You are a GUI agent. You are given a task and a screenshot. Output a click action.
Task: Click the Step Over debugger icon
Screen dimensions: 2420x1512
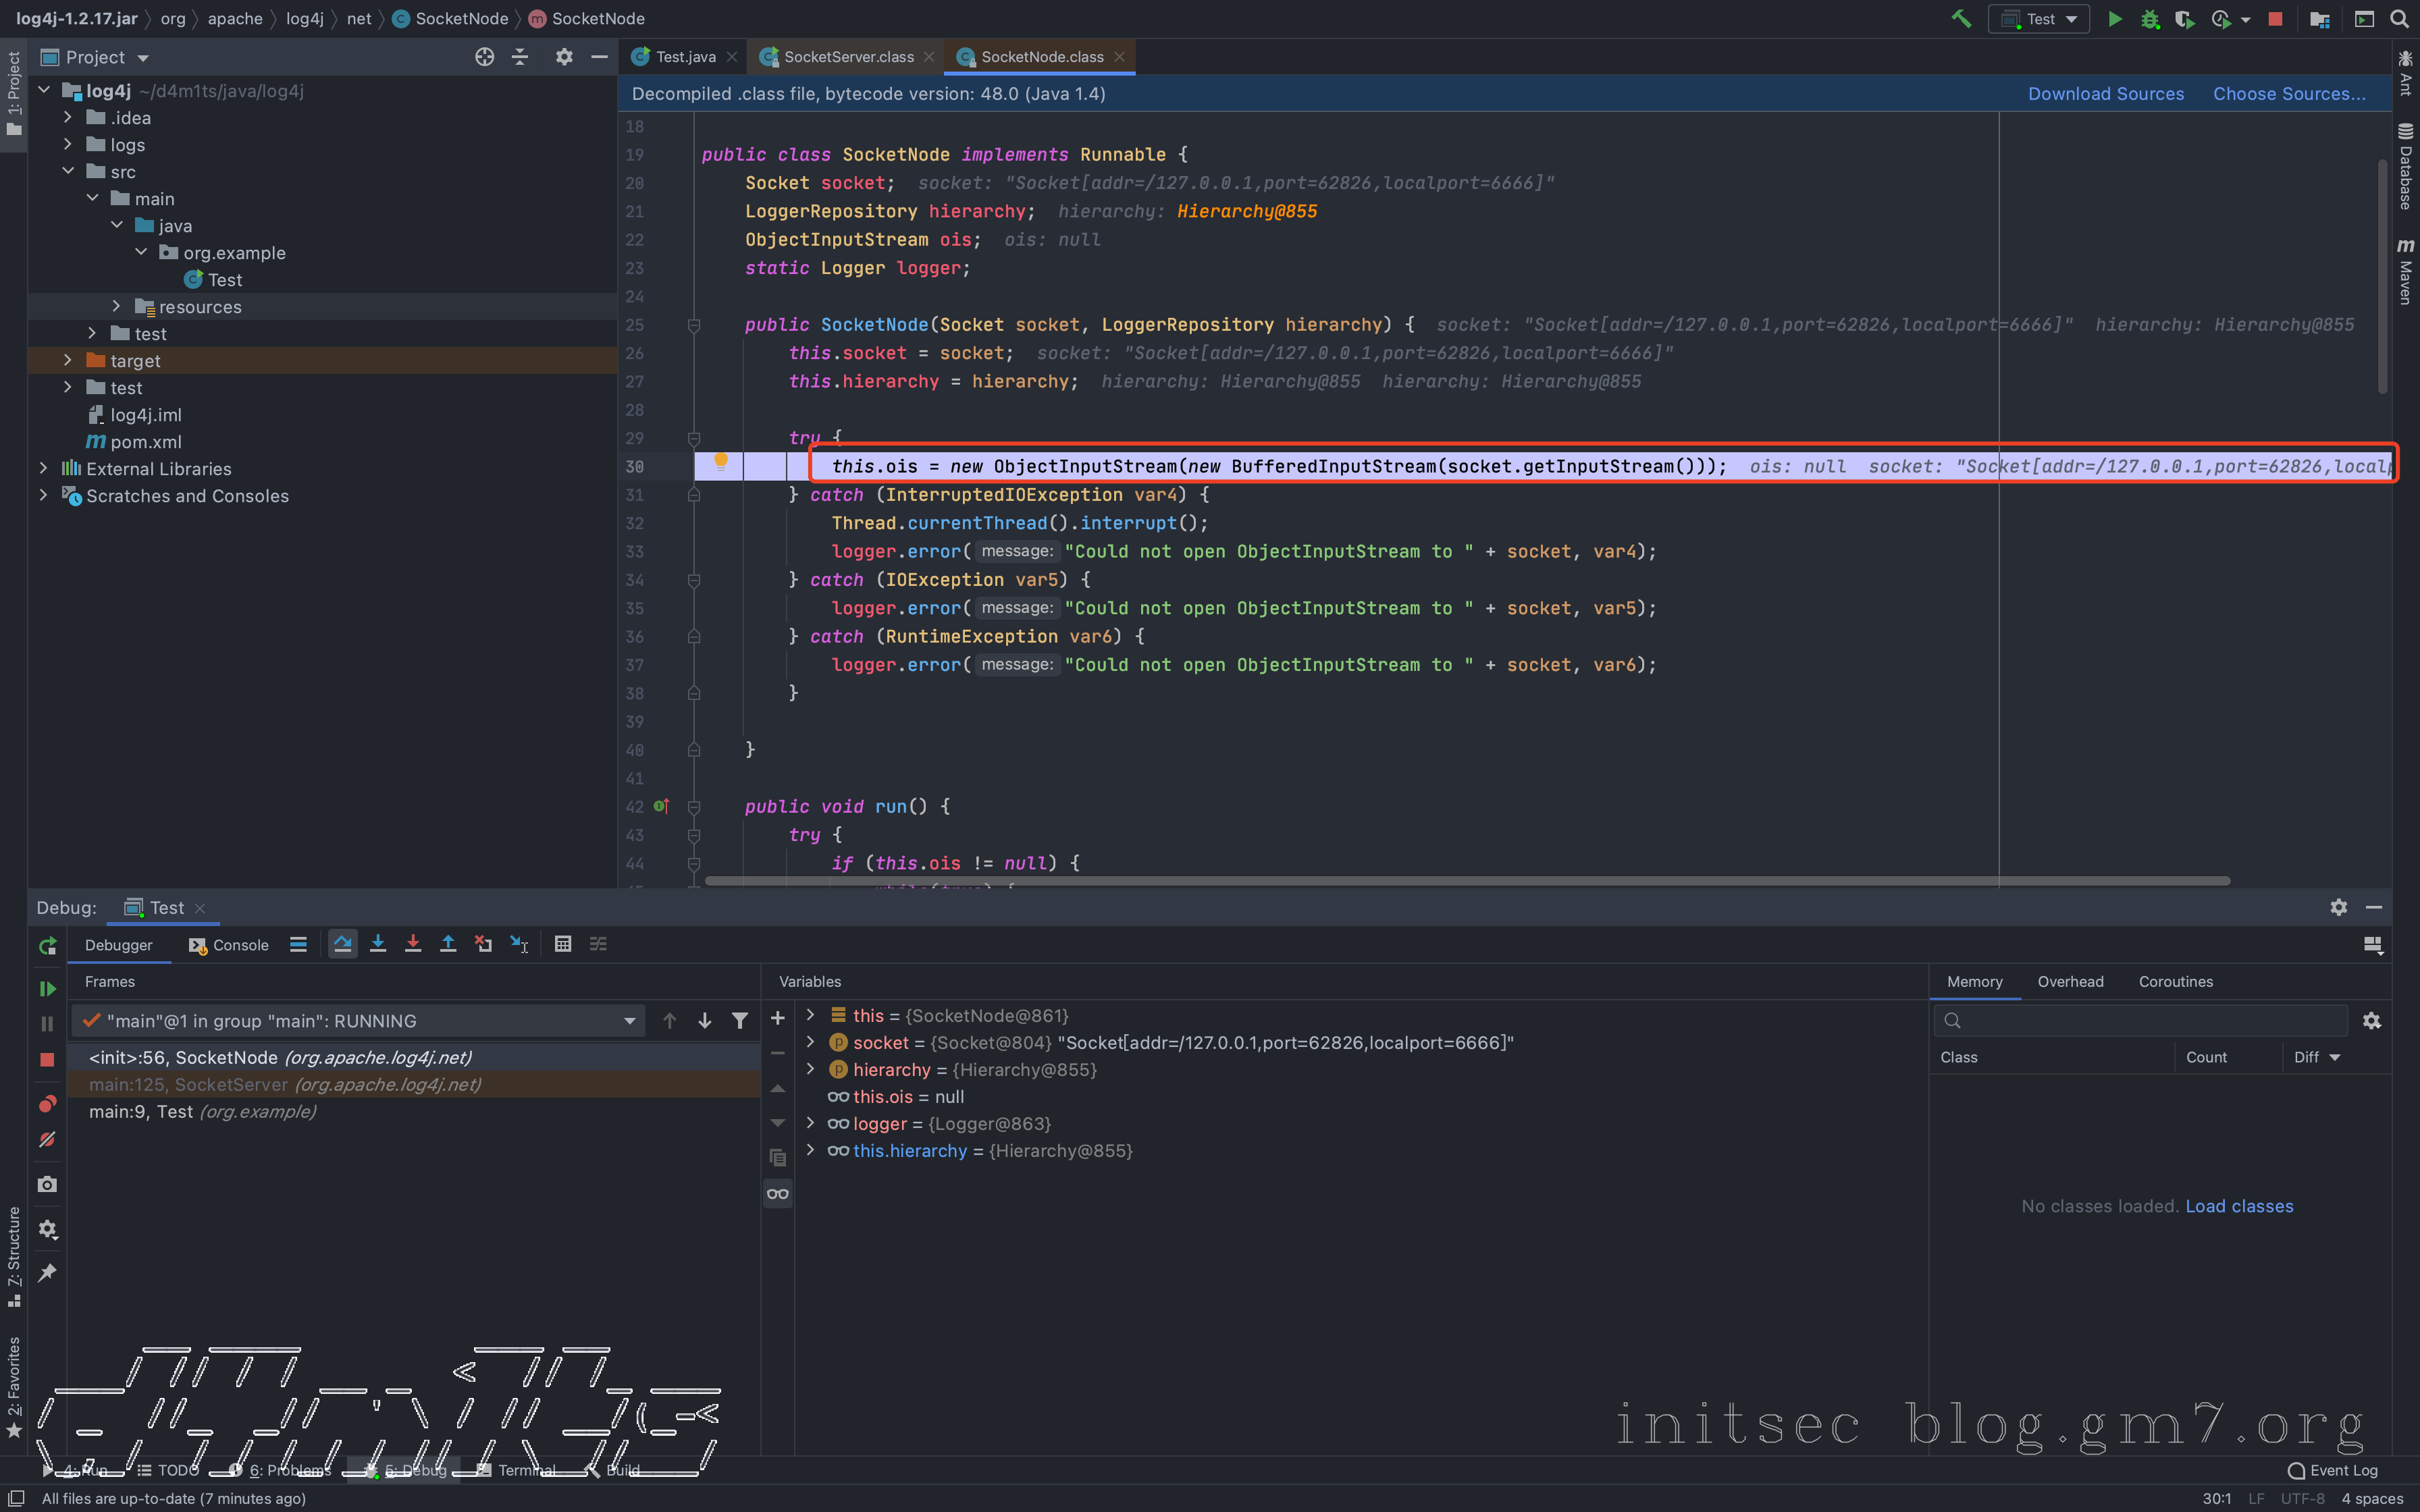342,944
